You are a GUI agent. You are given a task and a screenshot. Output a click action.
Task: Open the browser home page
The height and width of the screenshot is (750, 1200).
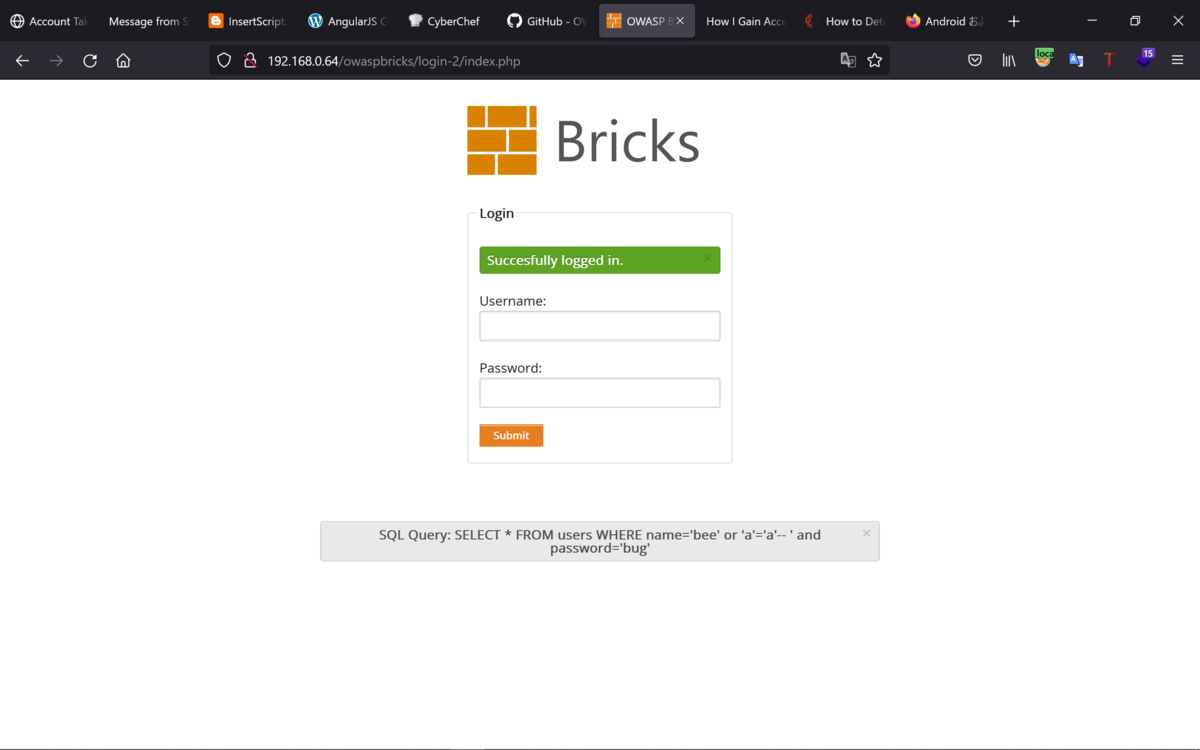123,61
